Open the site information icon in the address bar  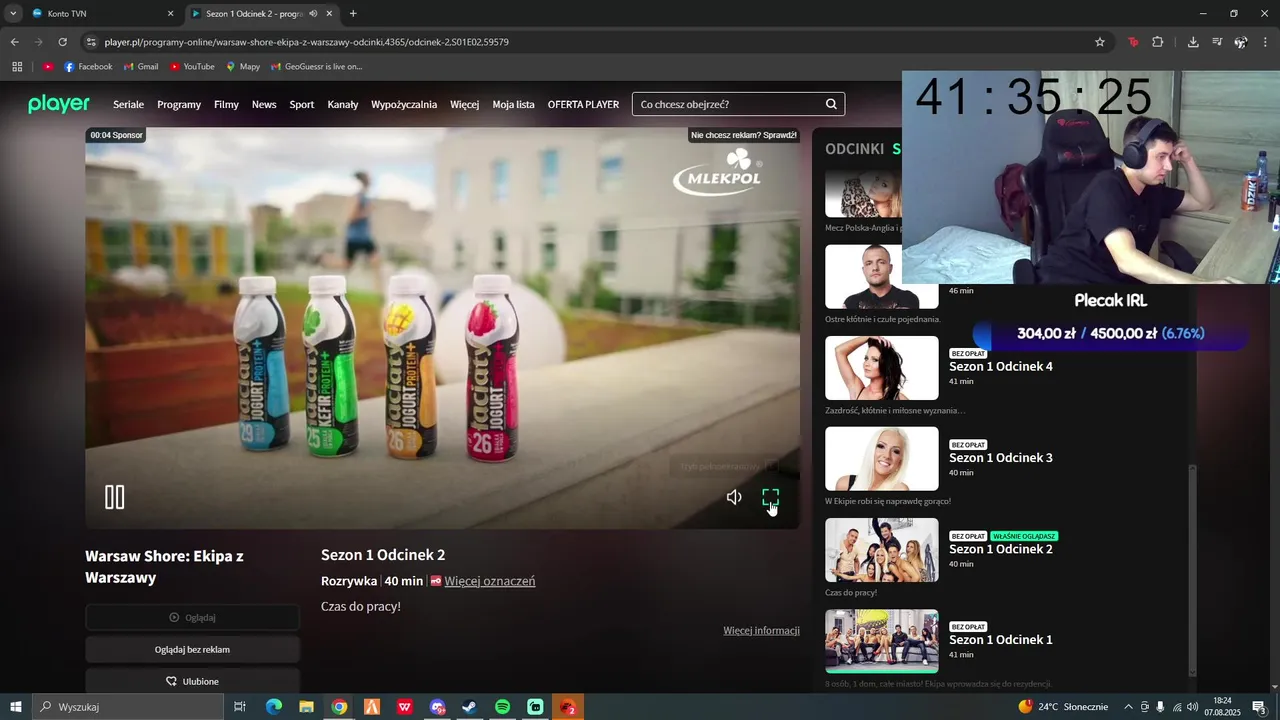92,42
